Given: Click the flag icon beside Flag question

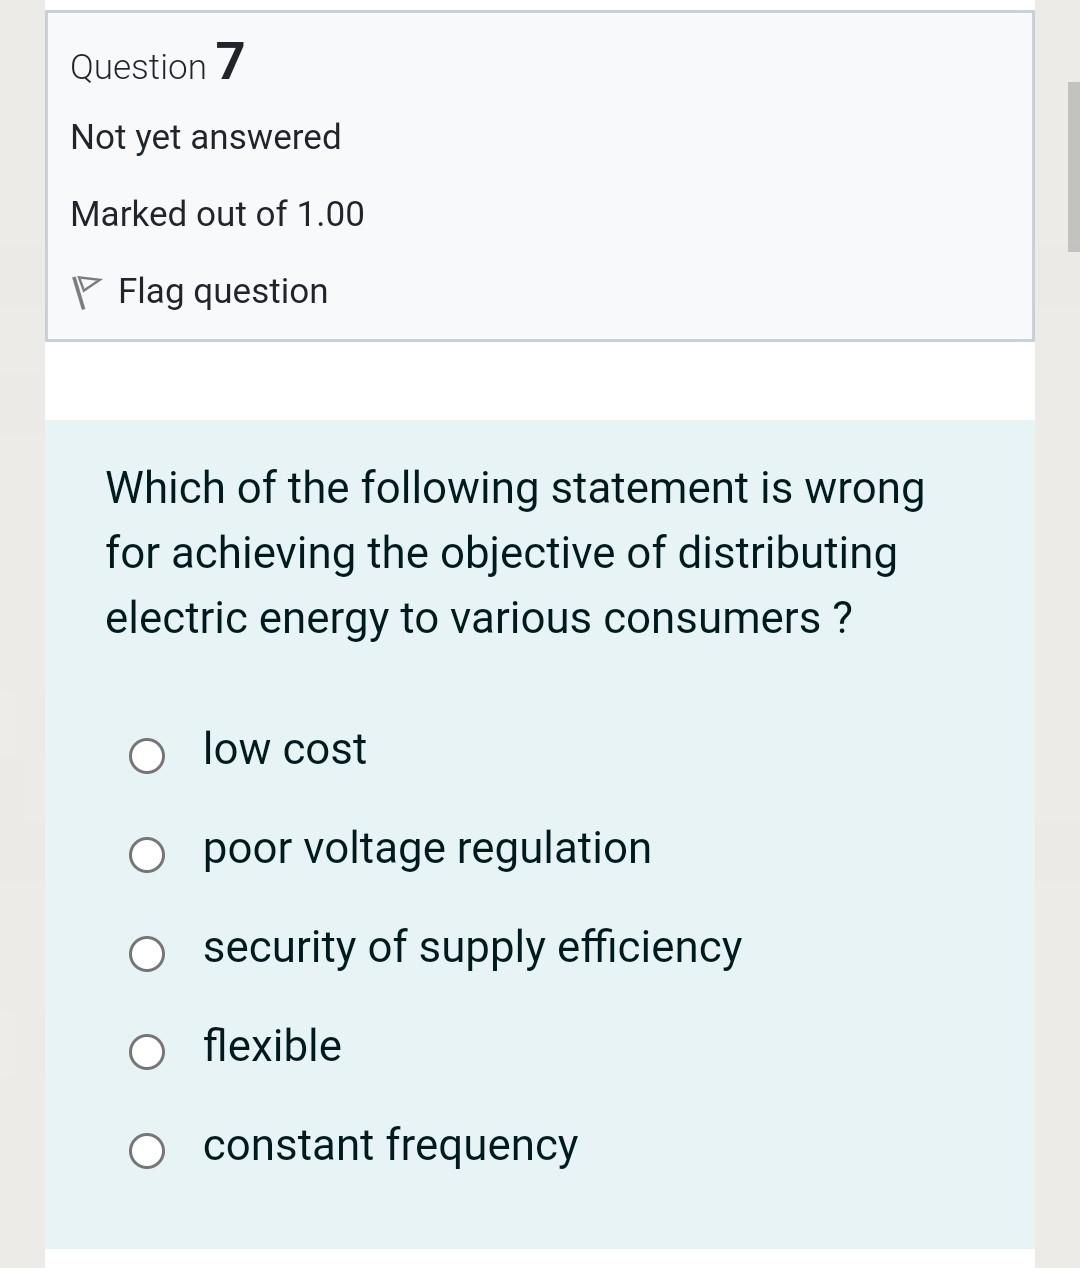Looking at the screenshot, I should 87,292.
